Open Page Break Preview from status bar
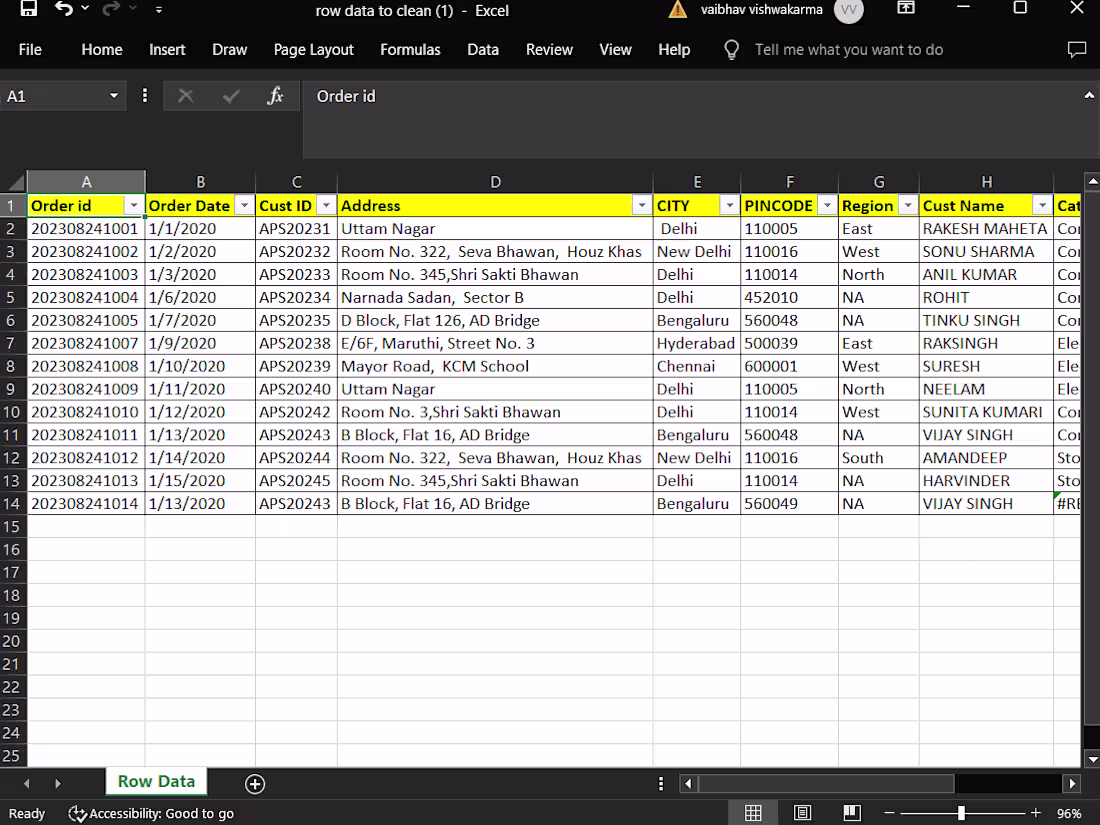 (x=852, y=812)
